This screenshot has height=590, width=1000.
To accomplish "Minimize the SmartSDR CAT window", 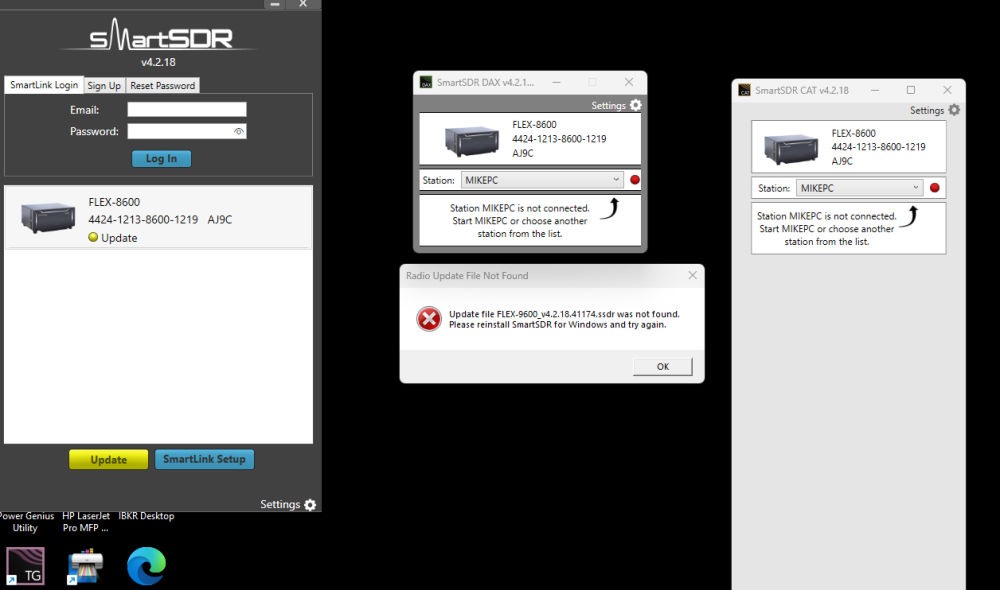I will click(875, 90).
